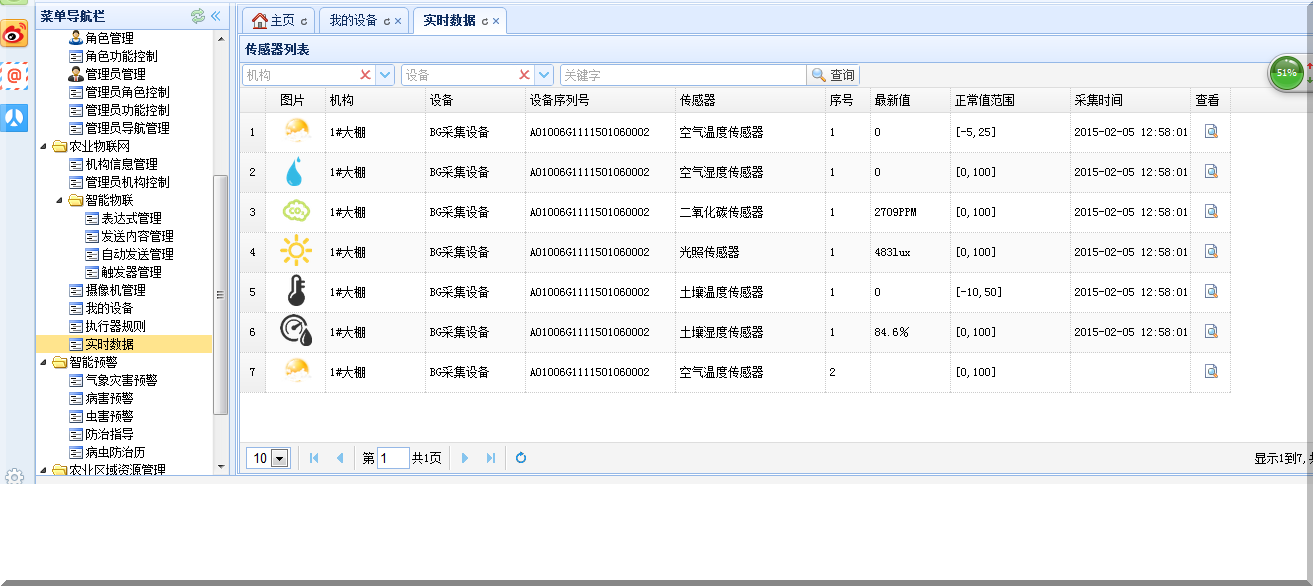Collapse the 智能物联 tree node

59,200
